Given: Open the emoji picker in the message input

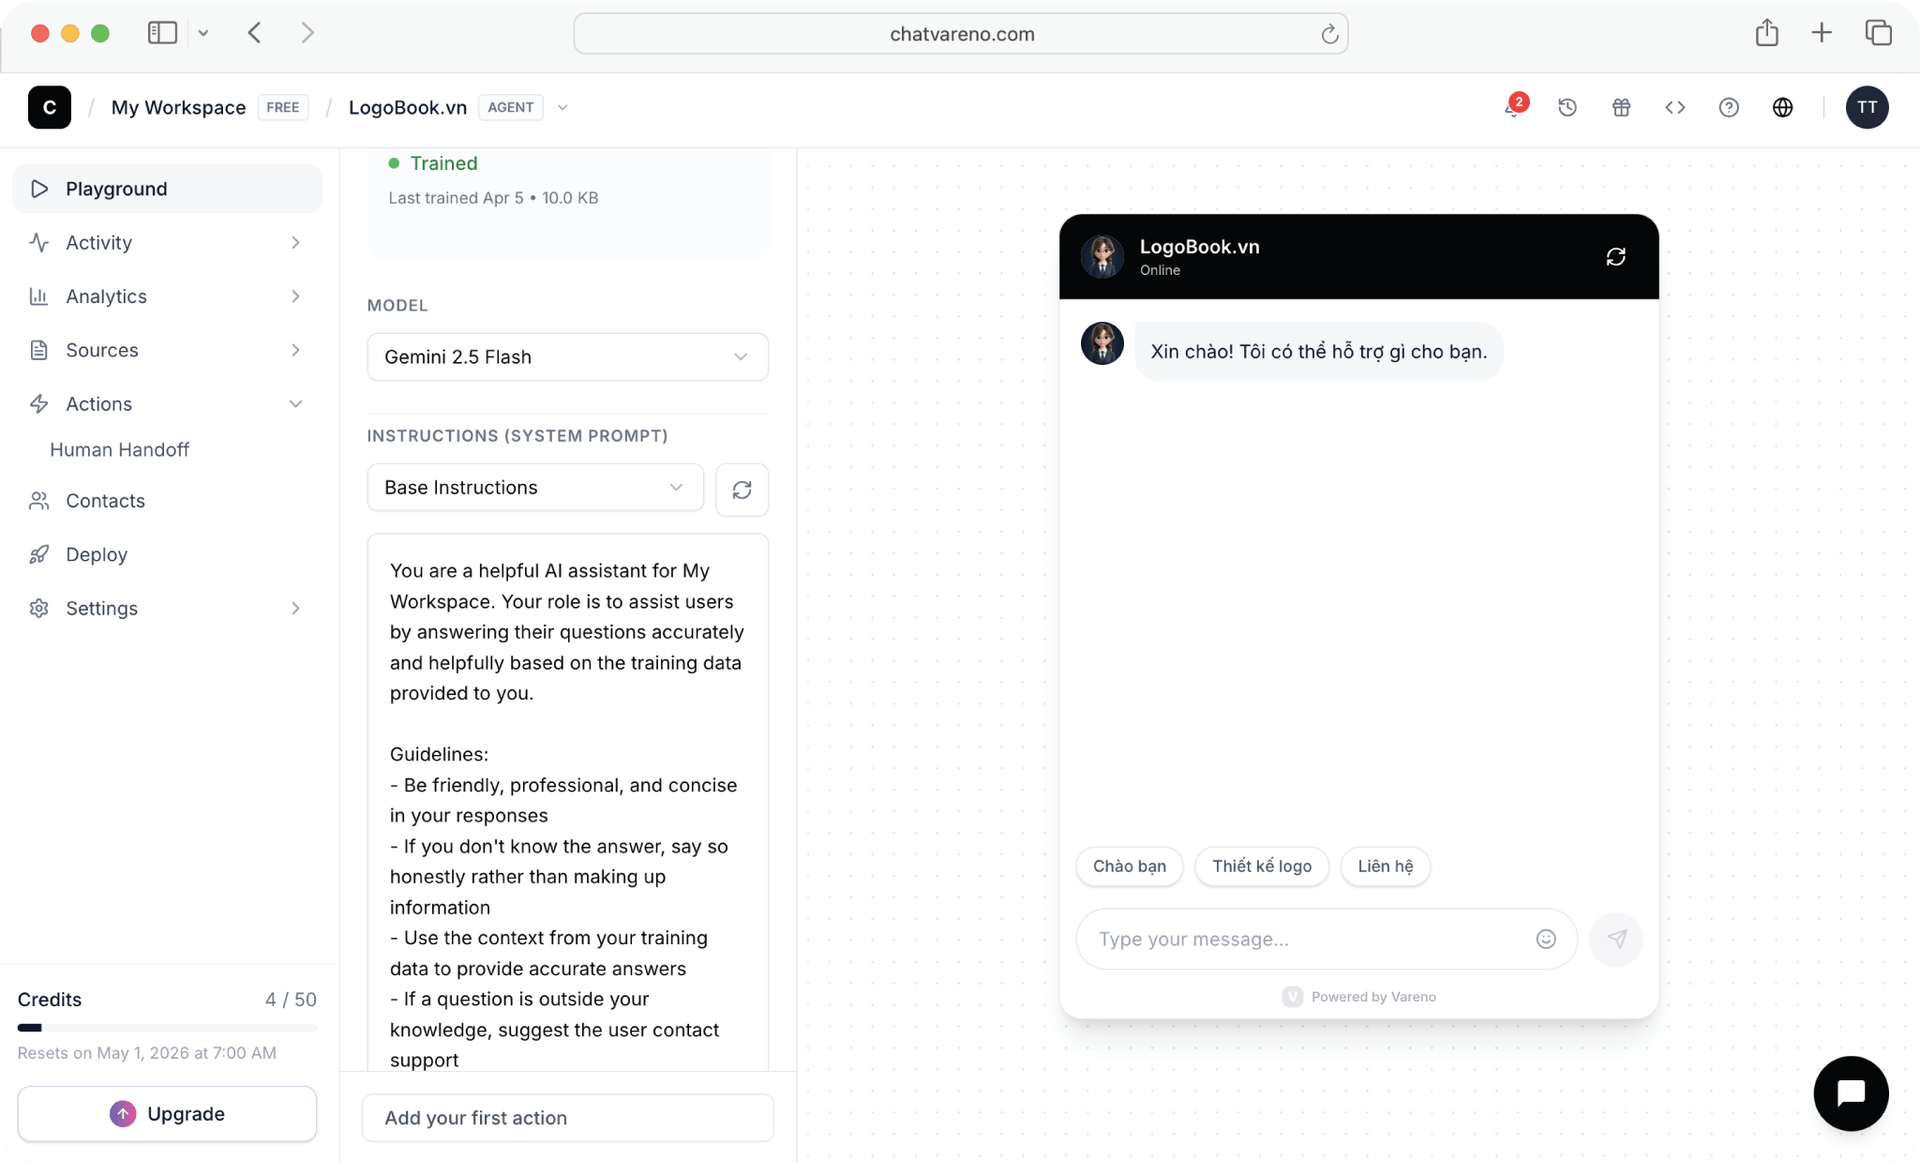Looking at the screenshot, I should 1546,939.
